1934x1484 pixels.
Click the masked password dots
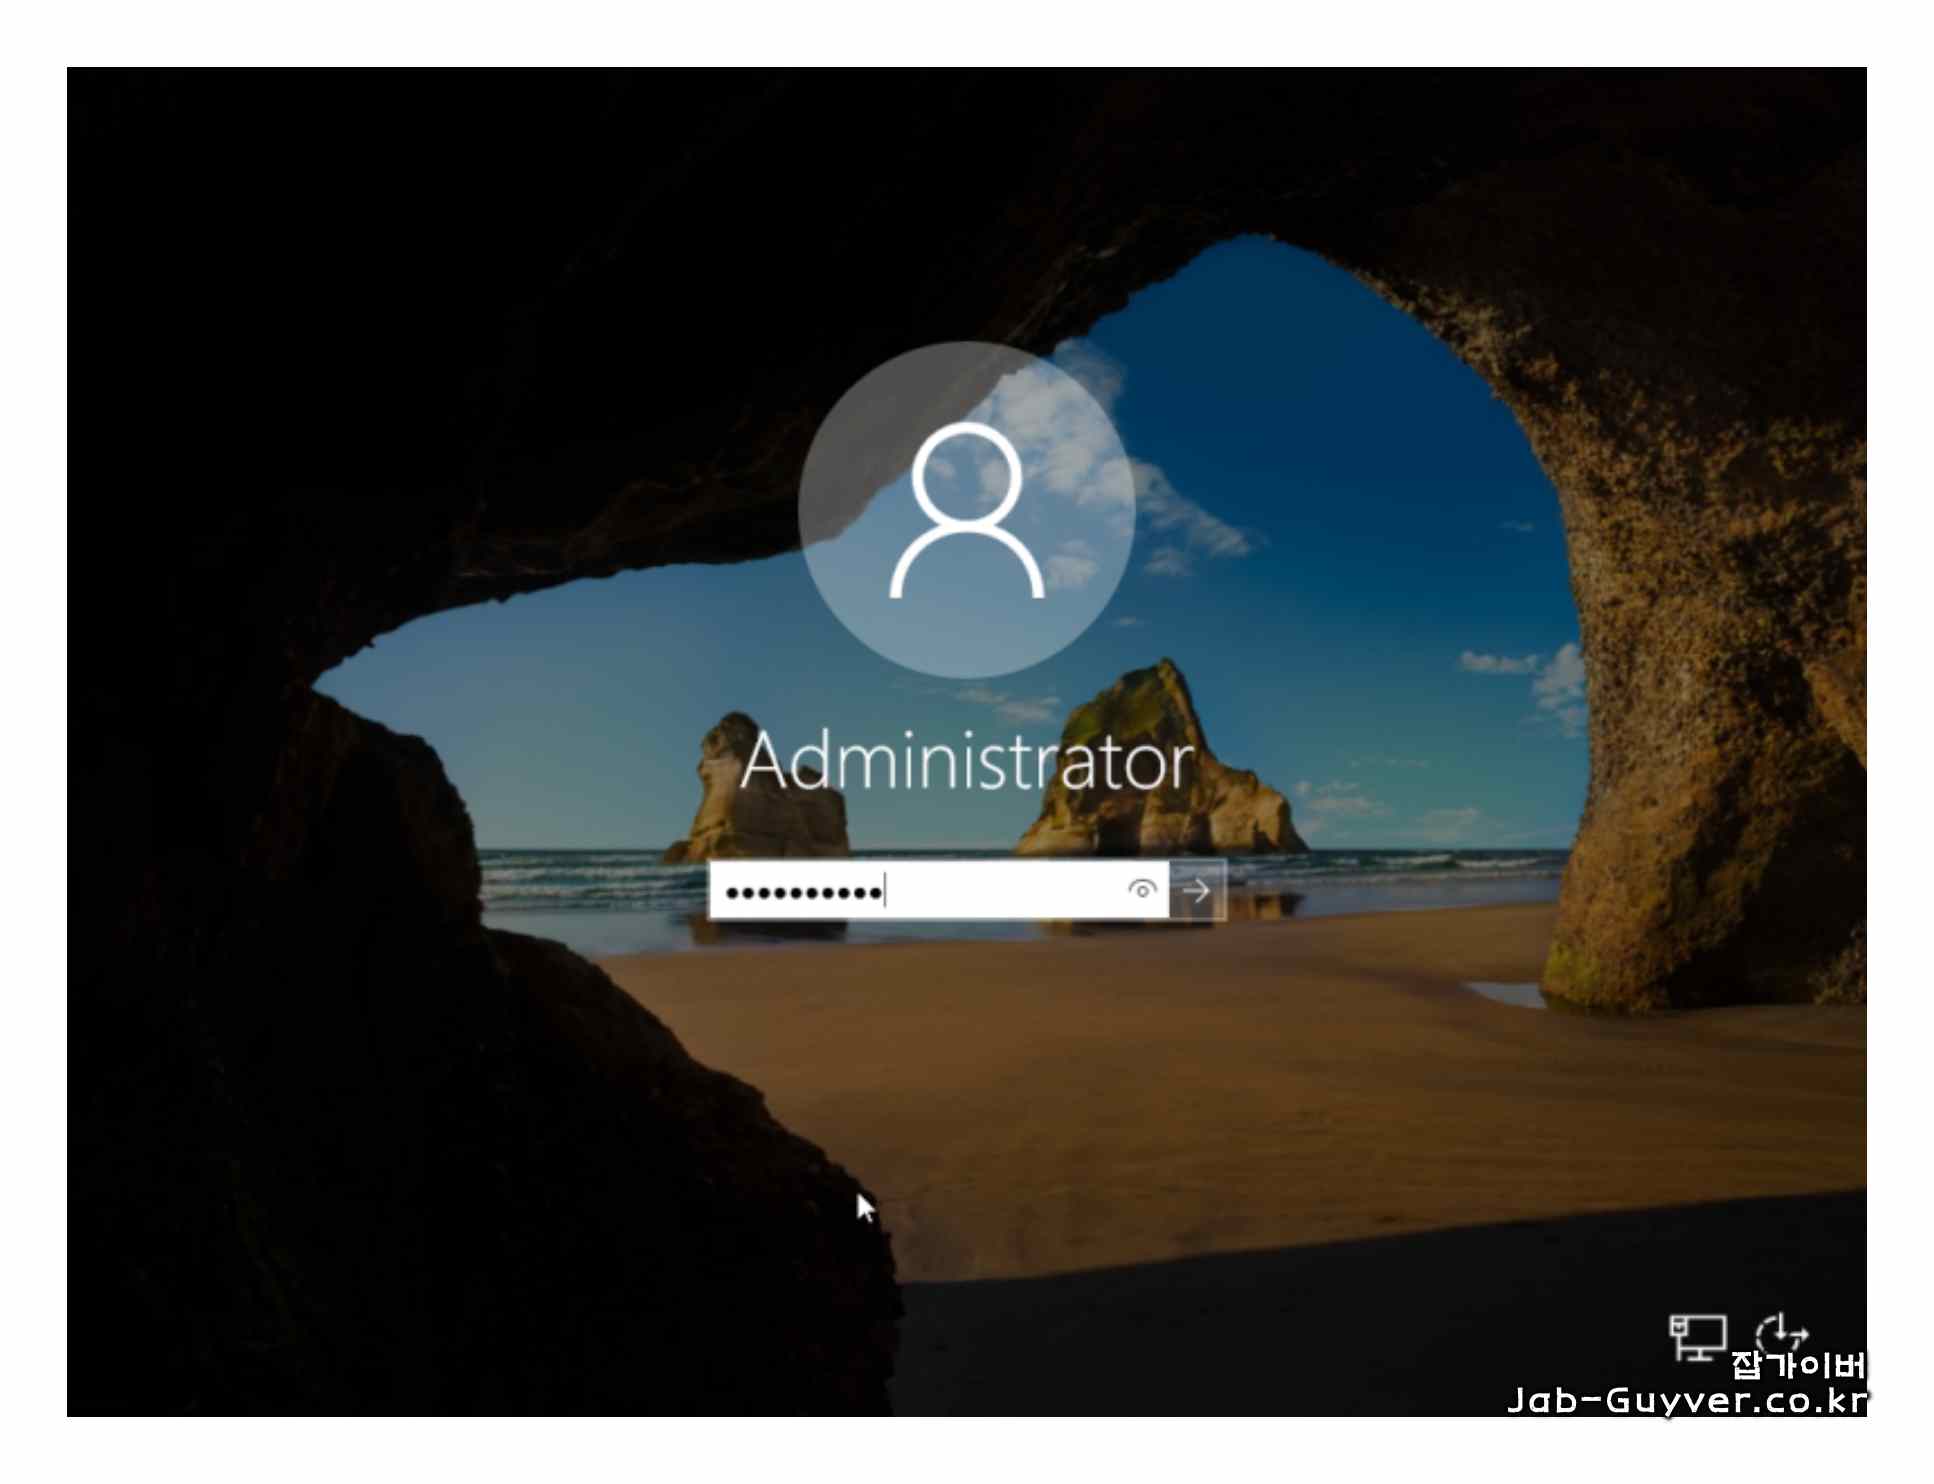(x=803, y=890)
